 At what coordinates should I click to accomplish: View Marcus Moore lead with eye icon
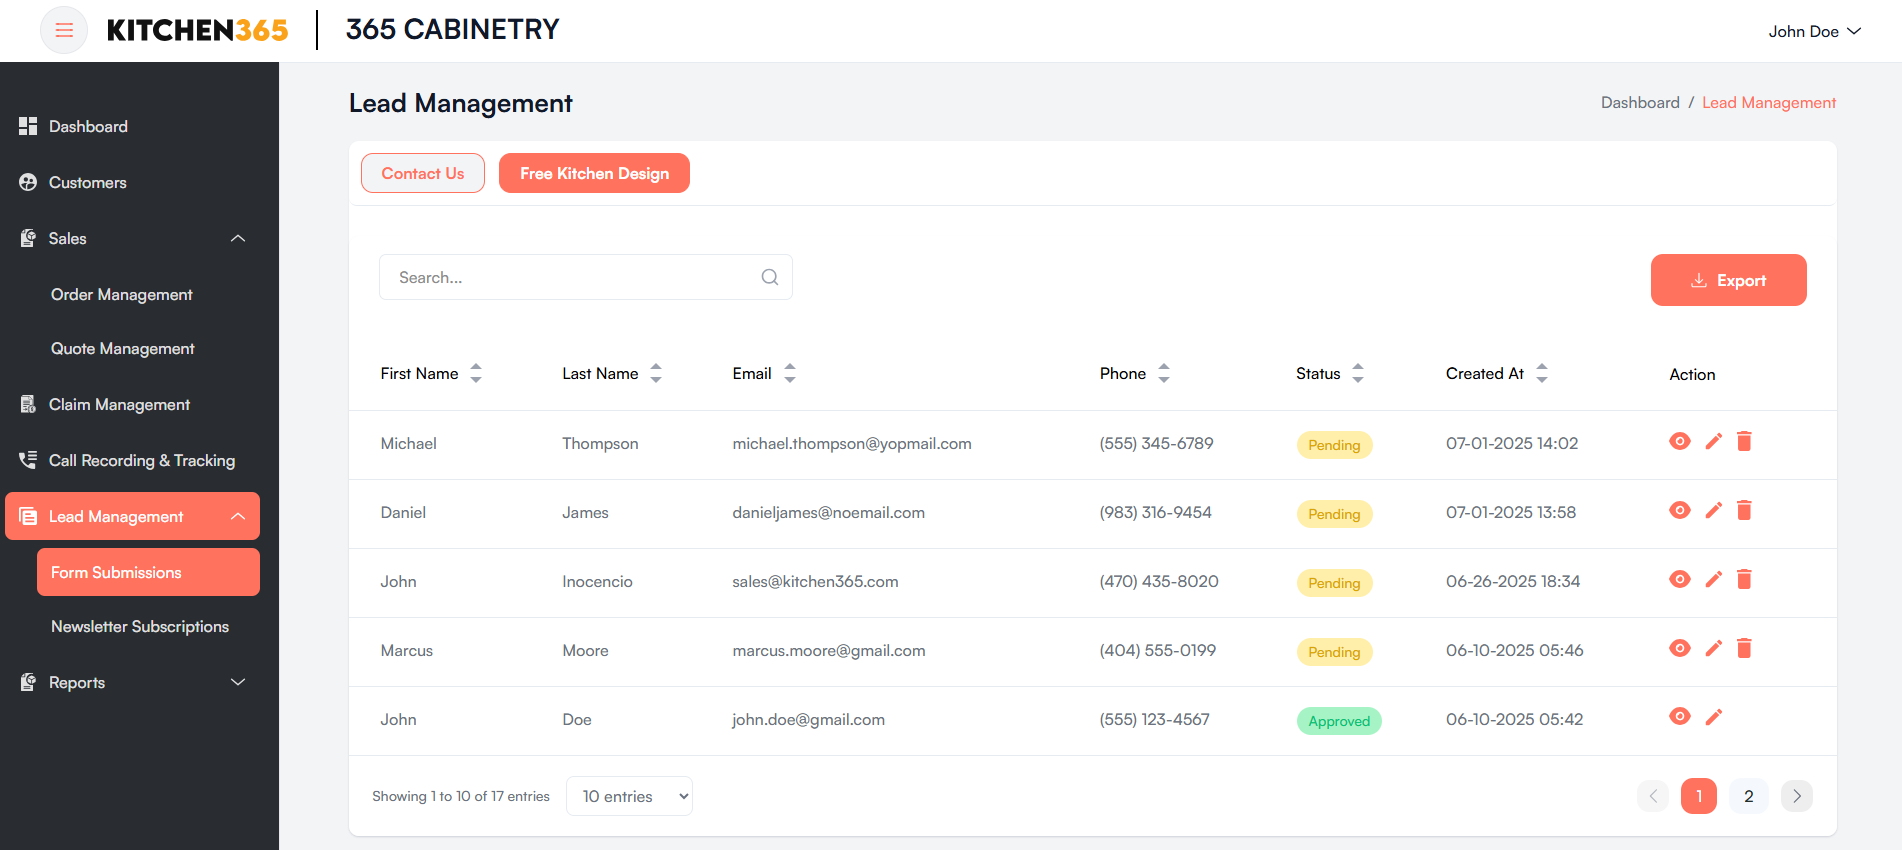pos(1679,649)
